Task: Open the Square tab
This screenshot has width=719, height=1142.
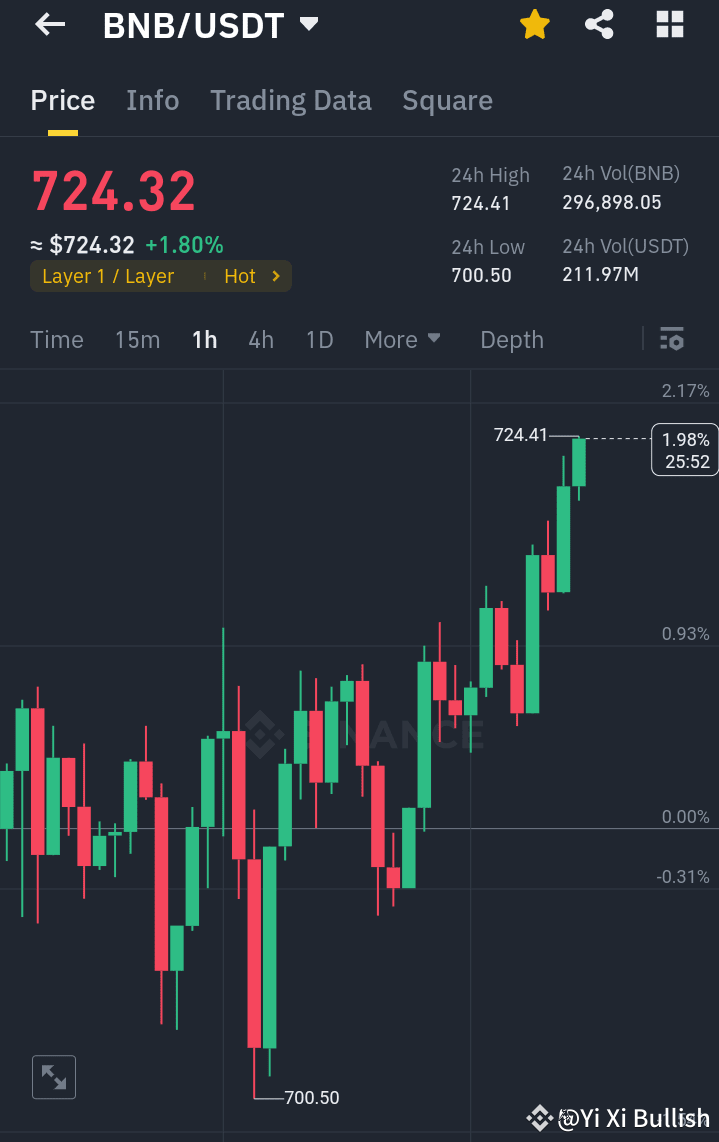Action: click(x=447, y=100)
